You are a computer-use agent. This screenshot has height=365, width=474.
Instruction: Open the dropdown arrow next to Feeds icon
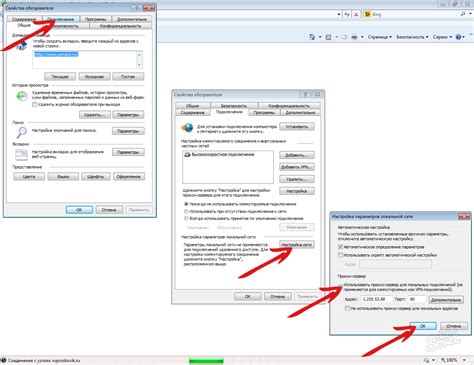coord(336,37)
